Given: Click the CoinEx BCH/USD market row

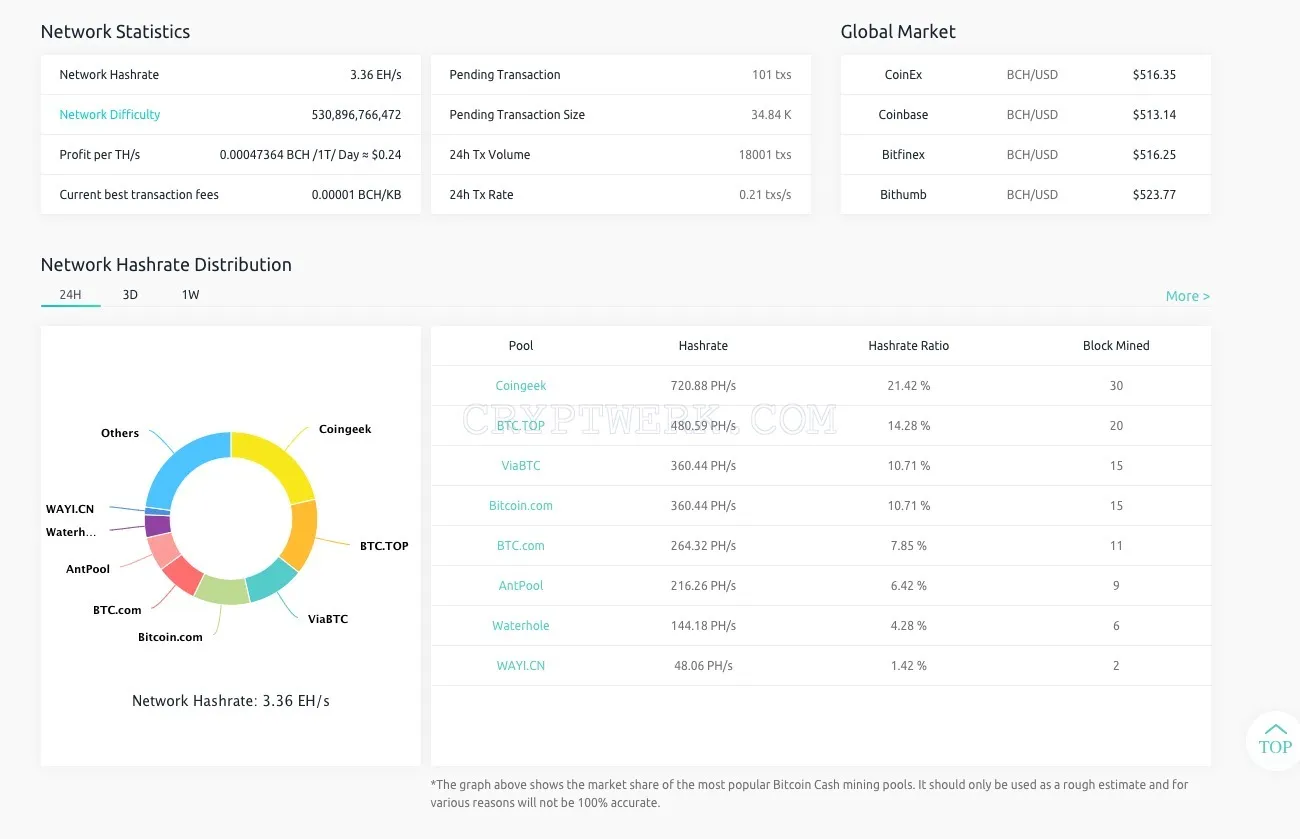Looking at the screenshot, I should (x=1026, y=75).
